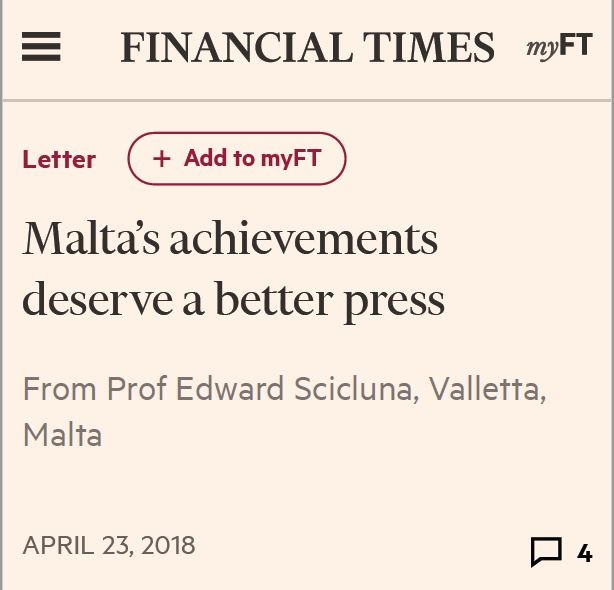Click the word Valletta in the byline

(484, 389)
